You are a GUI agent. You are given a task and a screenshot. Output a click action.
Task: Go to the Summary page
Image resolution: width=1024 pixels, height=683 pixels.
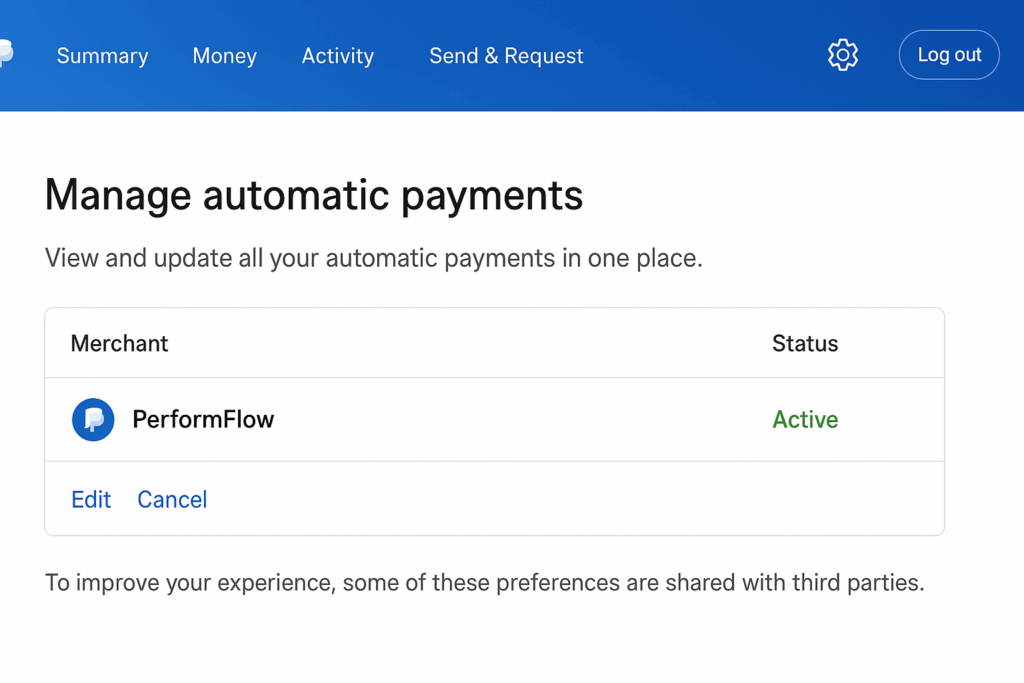click(x=102, y=56)
